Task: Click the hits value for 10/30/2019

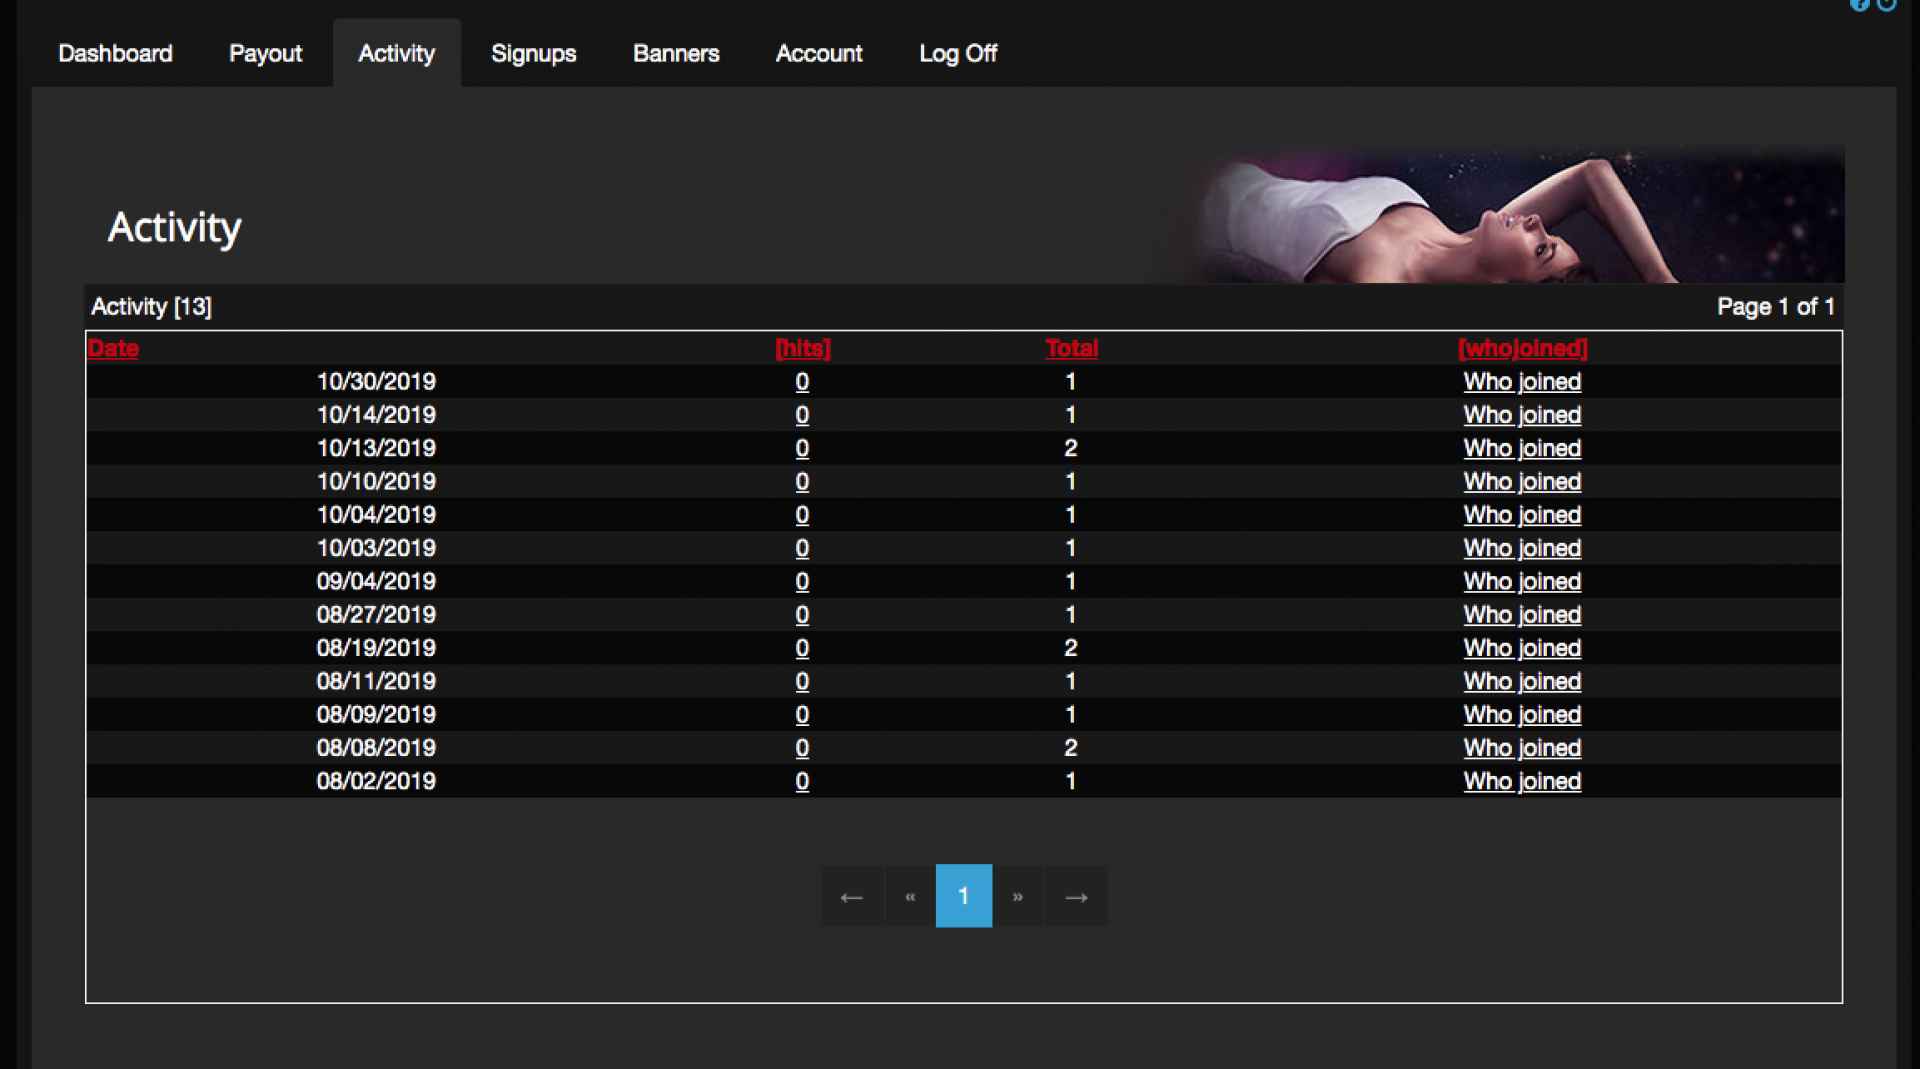Action: pos(802,381)
